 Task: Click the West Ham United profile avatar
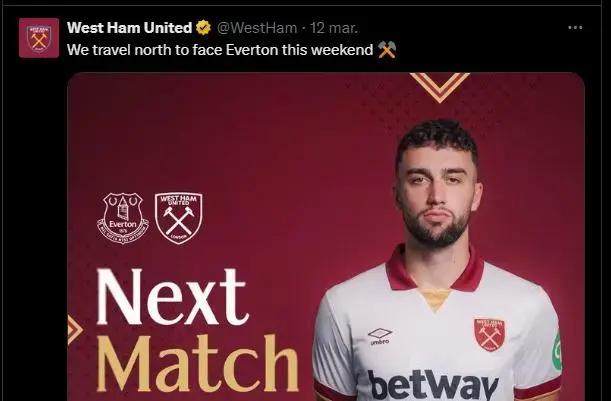coord(39,37)
